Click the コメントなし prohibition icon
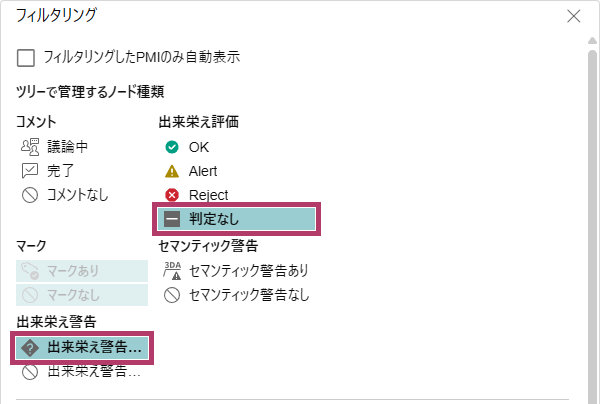The width and height of the screenshot is (600, 404). point(29,195)
